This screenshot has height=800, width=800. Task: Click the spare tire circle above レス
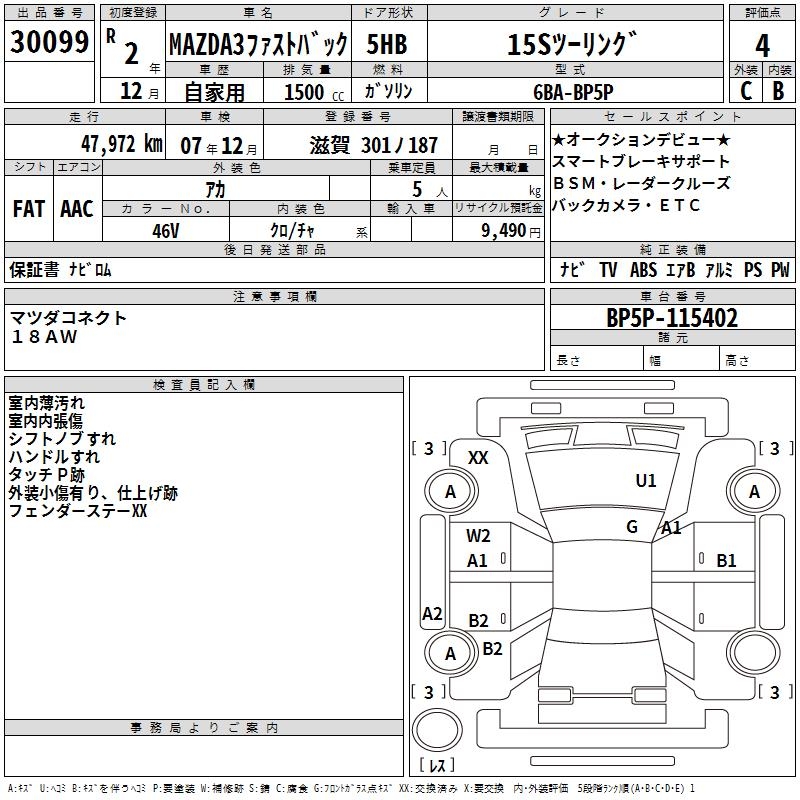click(437, 730)
